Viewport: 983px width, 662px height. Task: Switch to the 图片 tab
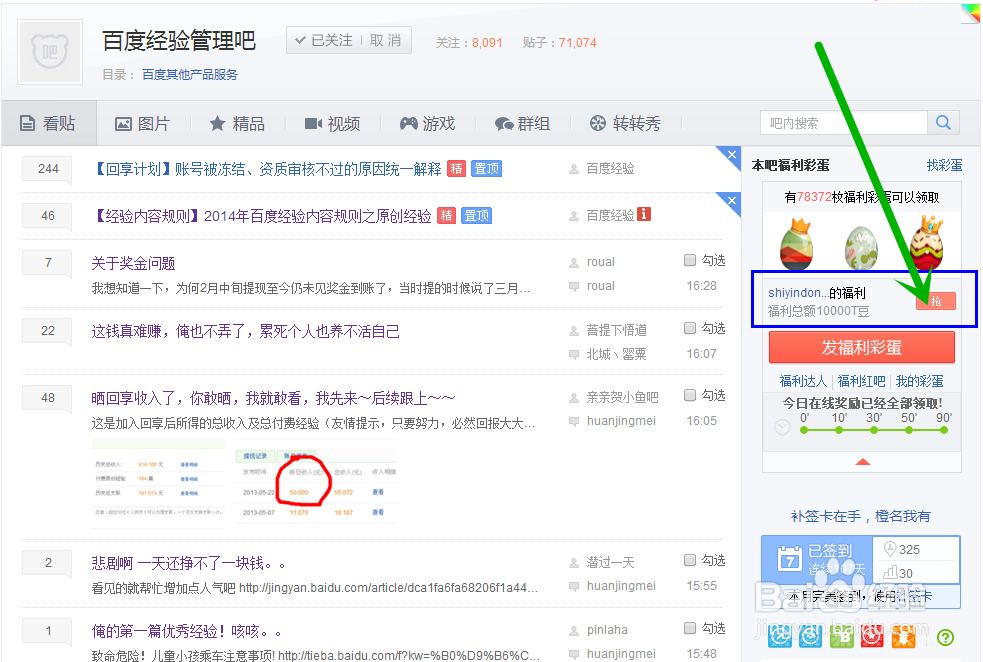[142, 123]
